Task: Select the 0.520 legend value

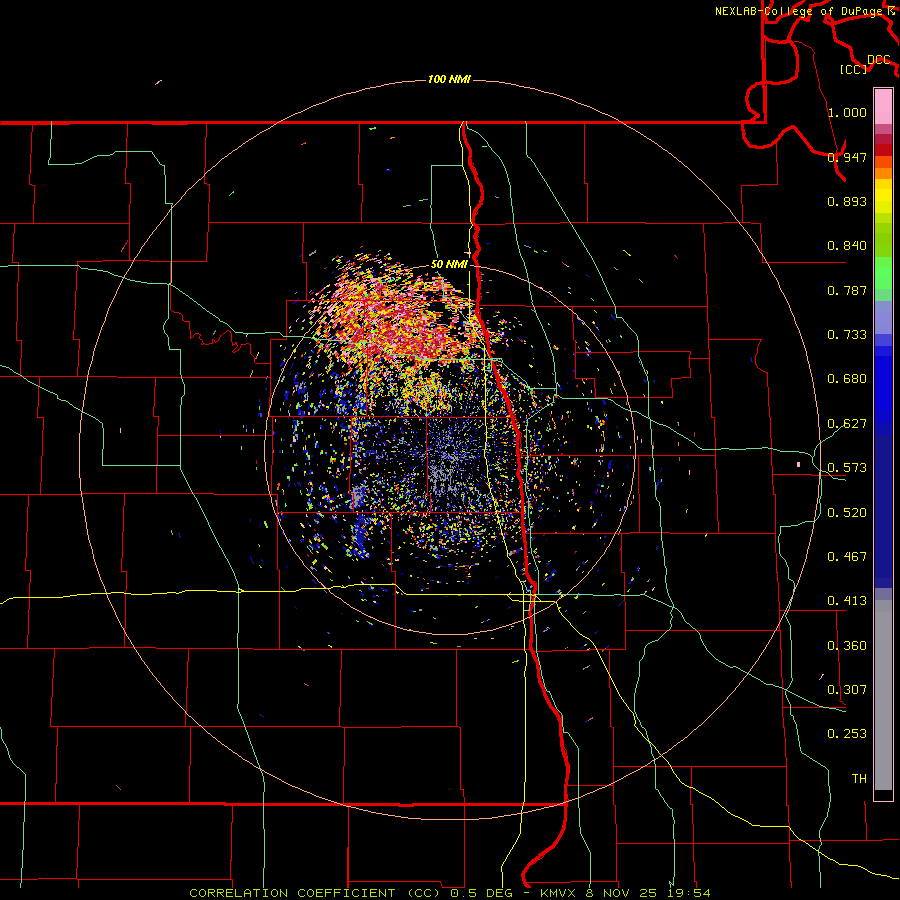Action: click(847, 512)
